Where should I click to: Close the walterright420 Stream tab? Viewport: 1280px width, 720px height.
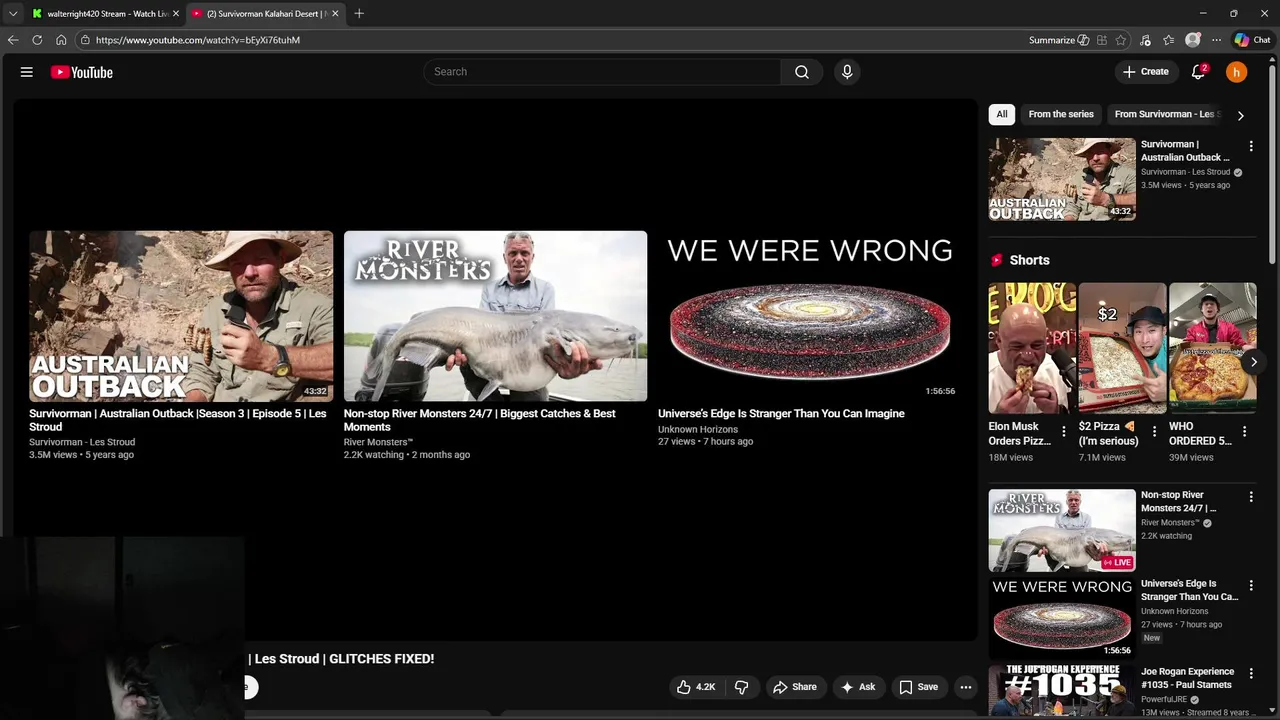pos(176,14)
